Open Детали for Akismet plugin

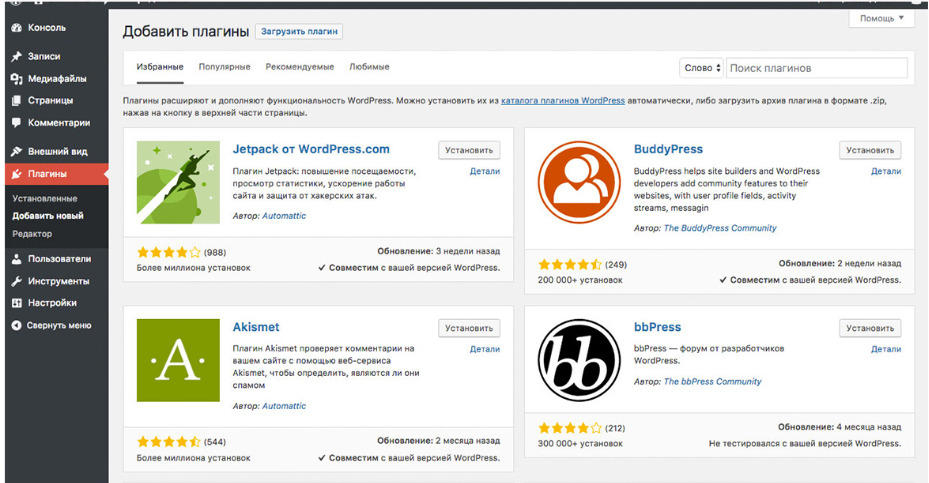pos(485,349)
